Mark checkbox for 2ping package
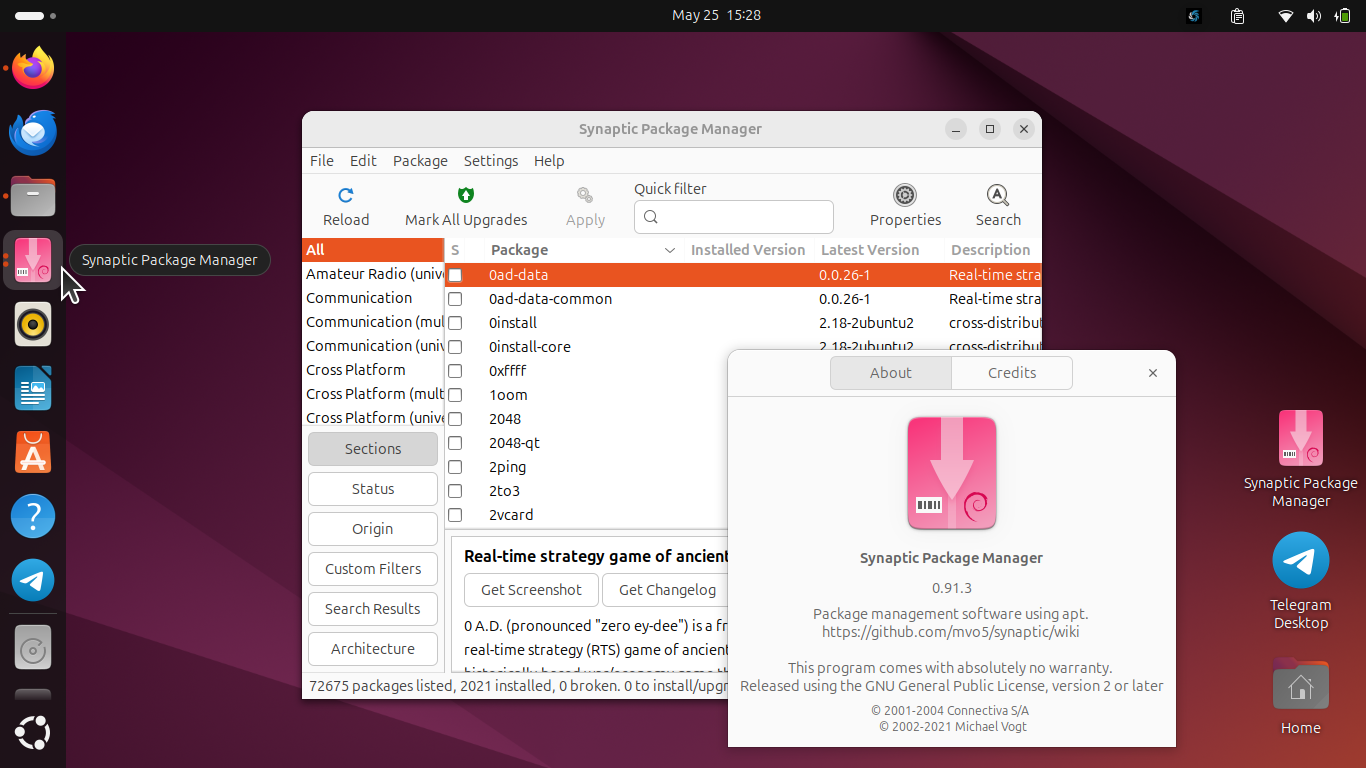1366x768 pixels. tap(455, 467)
